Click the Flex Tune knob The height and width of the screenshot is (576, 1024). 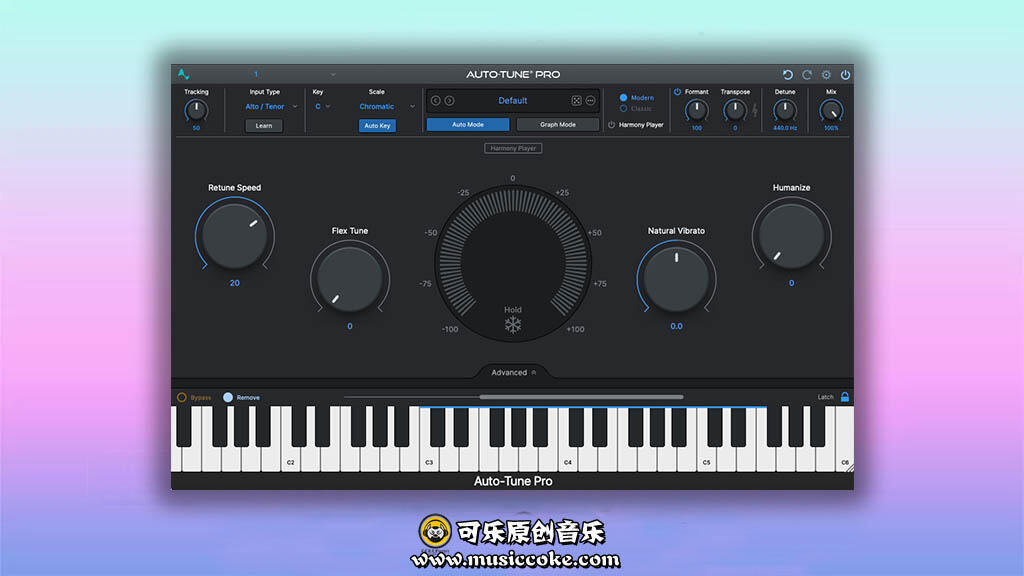[349, 279]
